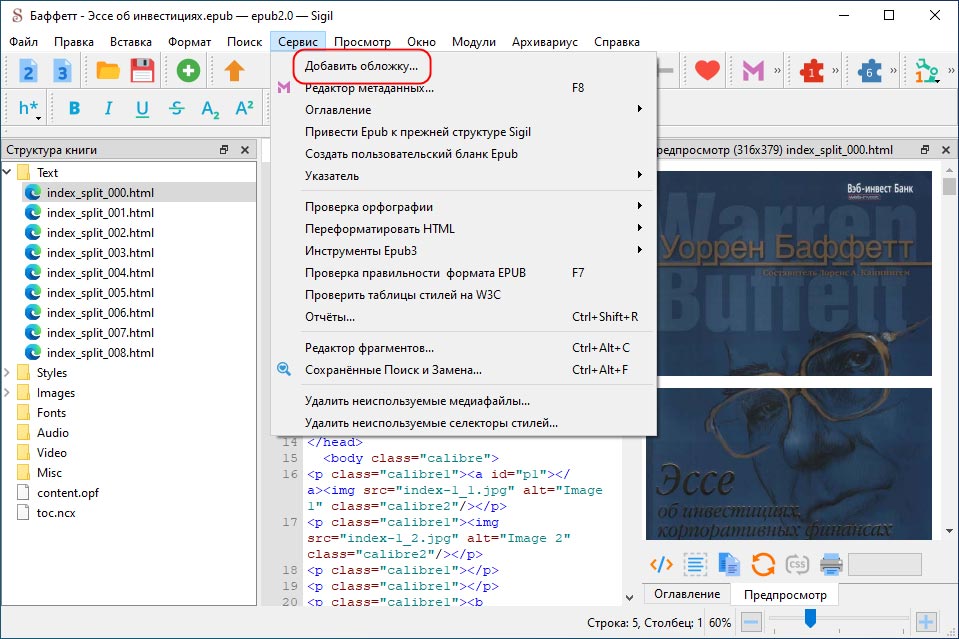Select the Fonts folder

point(51,413)
